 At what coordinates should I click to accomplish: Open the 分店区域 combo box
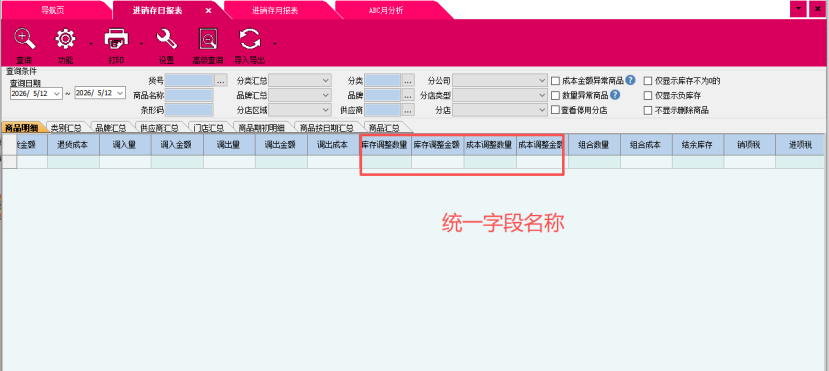pyautogui.click(x=300, y=110)
